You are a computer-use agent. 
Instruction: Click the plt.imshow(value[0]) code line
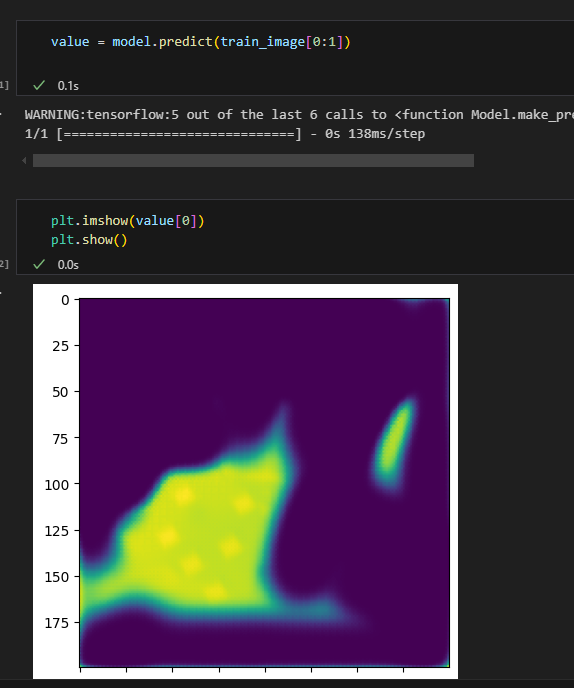coord(128,220)
